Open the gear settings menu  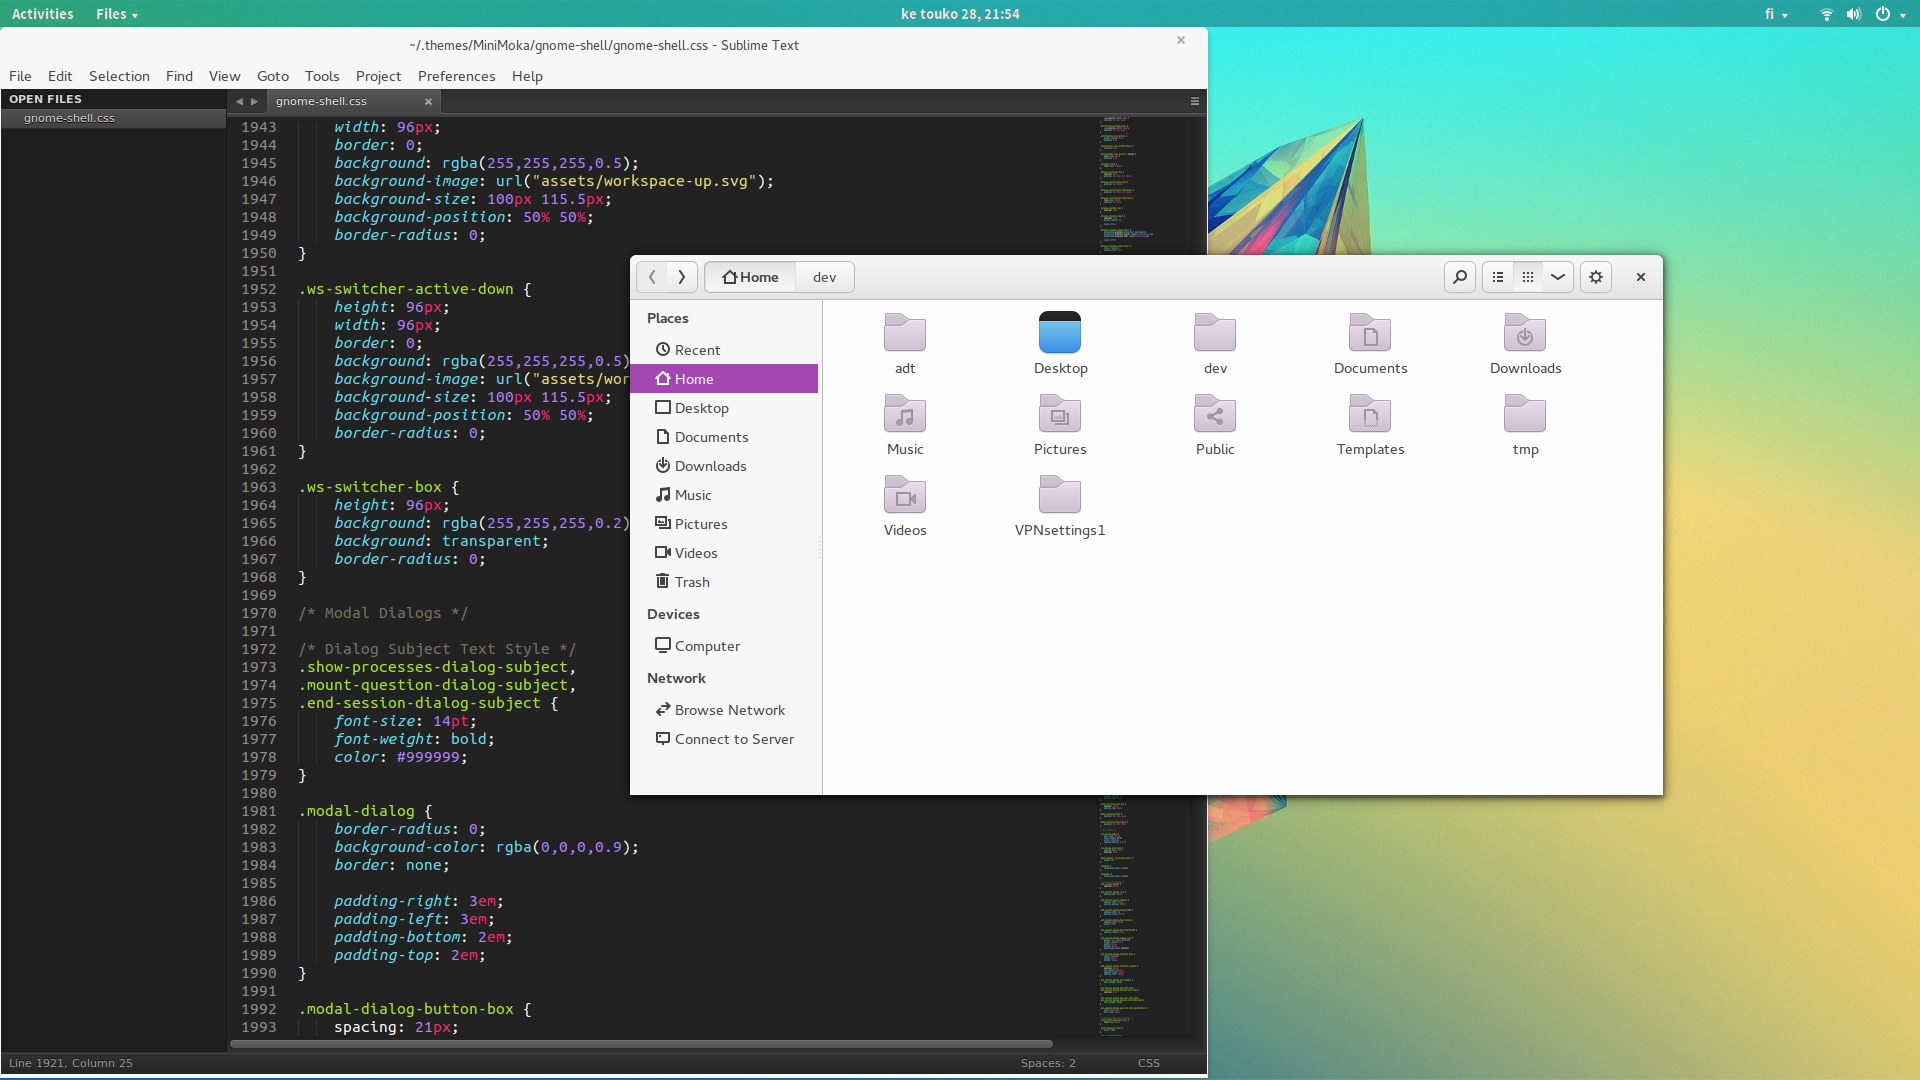[x=1596, y=277]
